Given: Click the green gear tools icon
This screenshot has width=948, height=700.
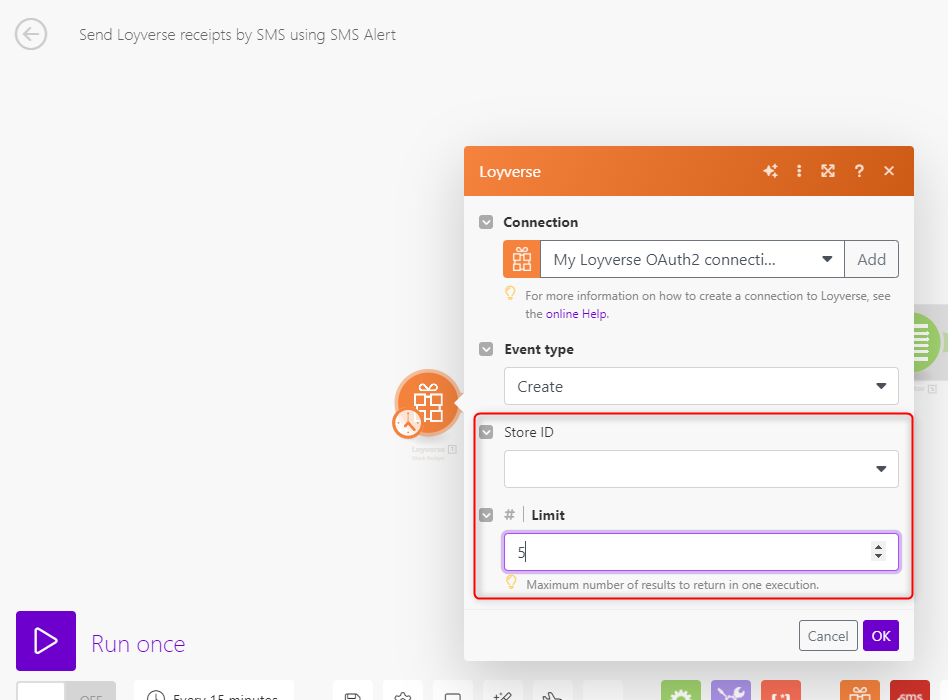Looking at the screenshot, I should tap(681, 692).
